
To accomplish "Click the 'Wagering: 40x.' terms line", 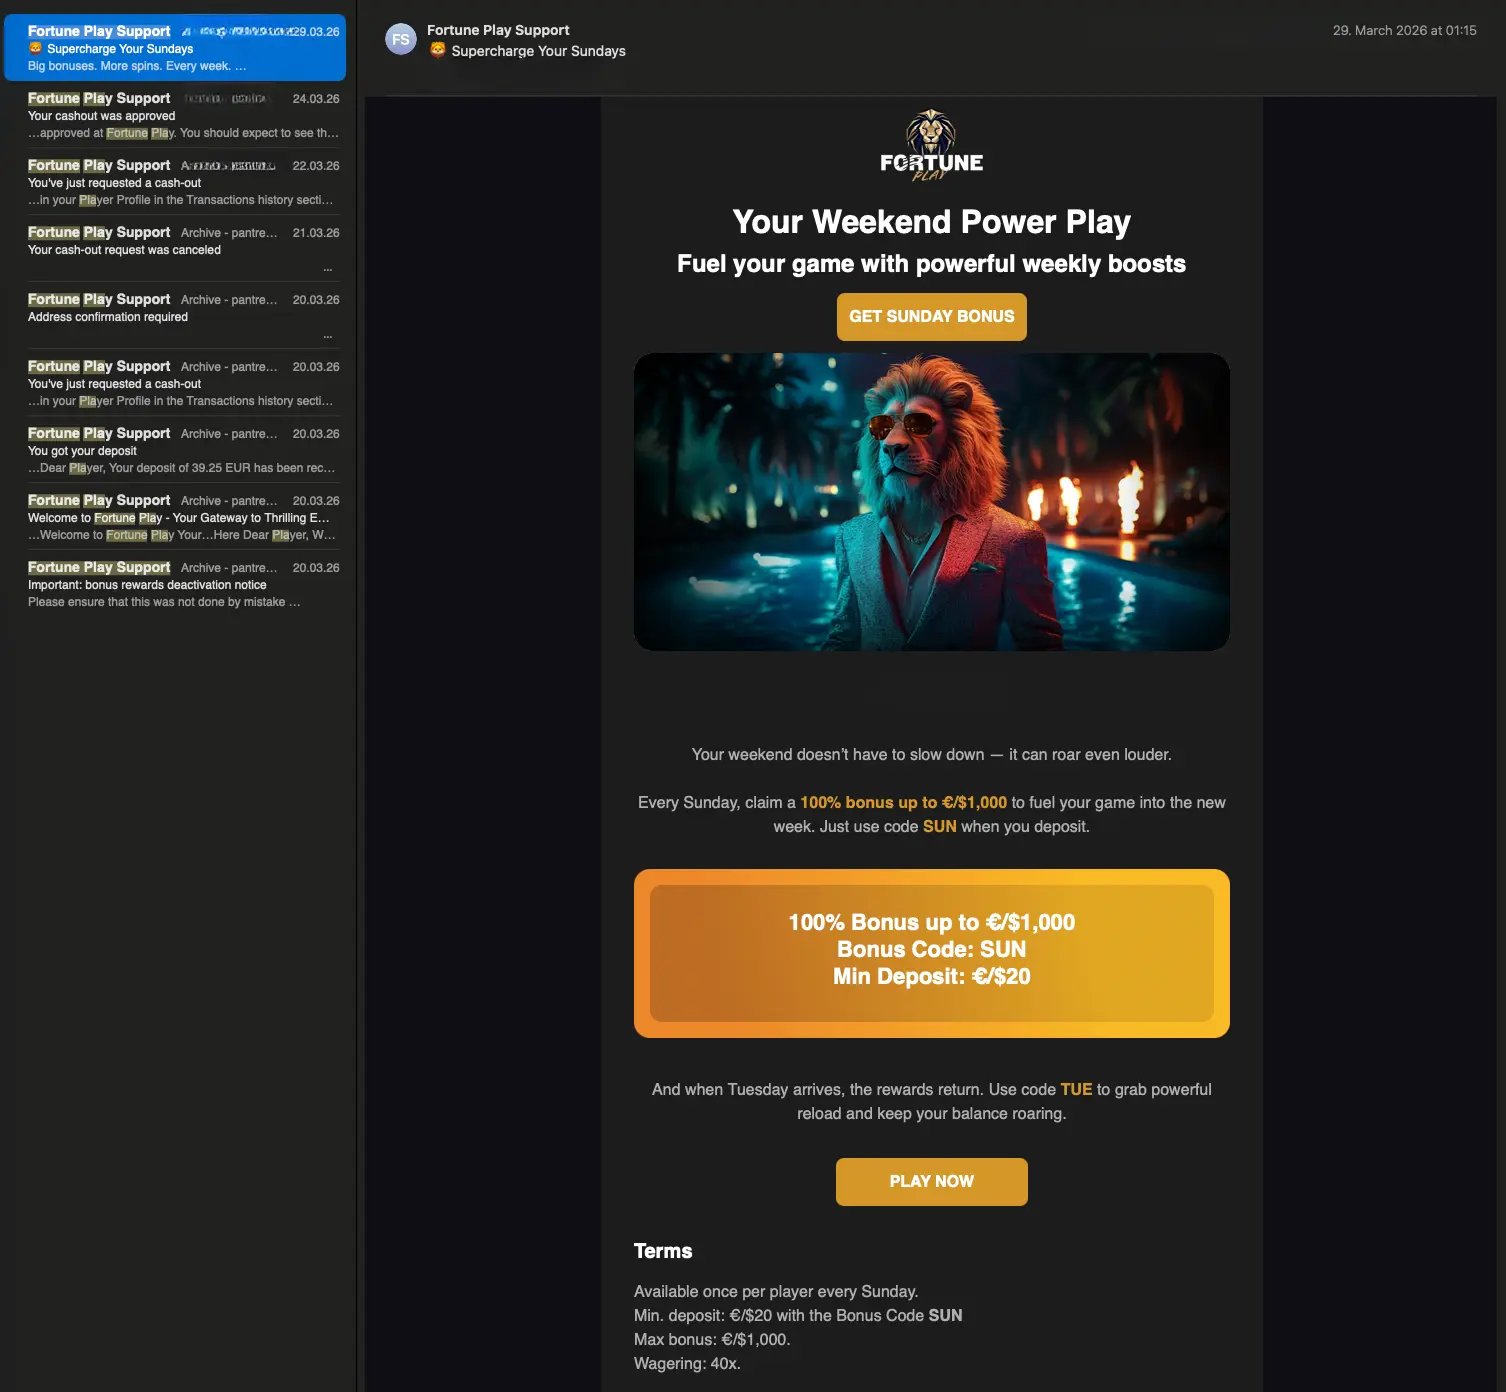I will point(687,1364).
